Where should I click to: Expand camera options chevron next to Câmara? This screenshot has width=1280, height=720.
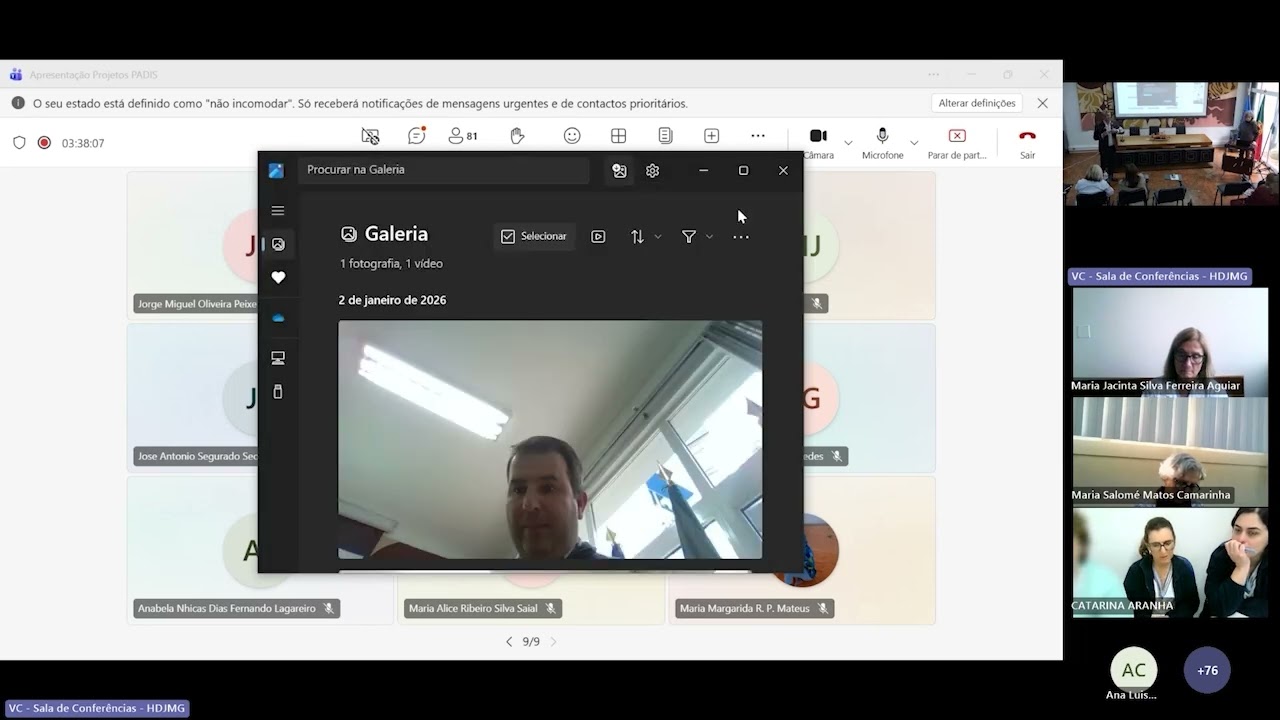pyautogui.click(x=848, y=143)
